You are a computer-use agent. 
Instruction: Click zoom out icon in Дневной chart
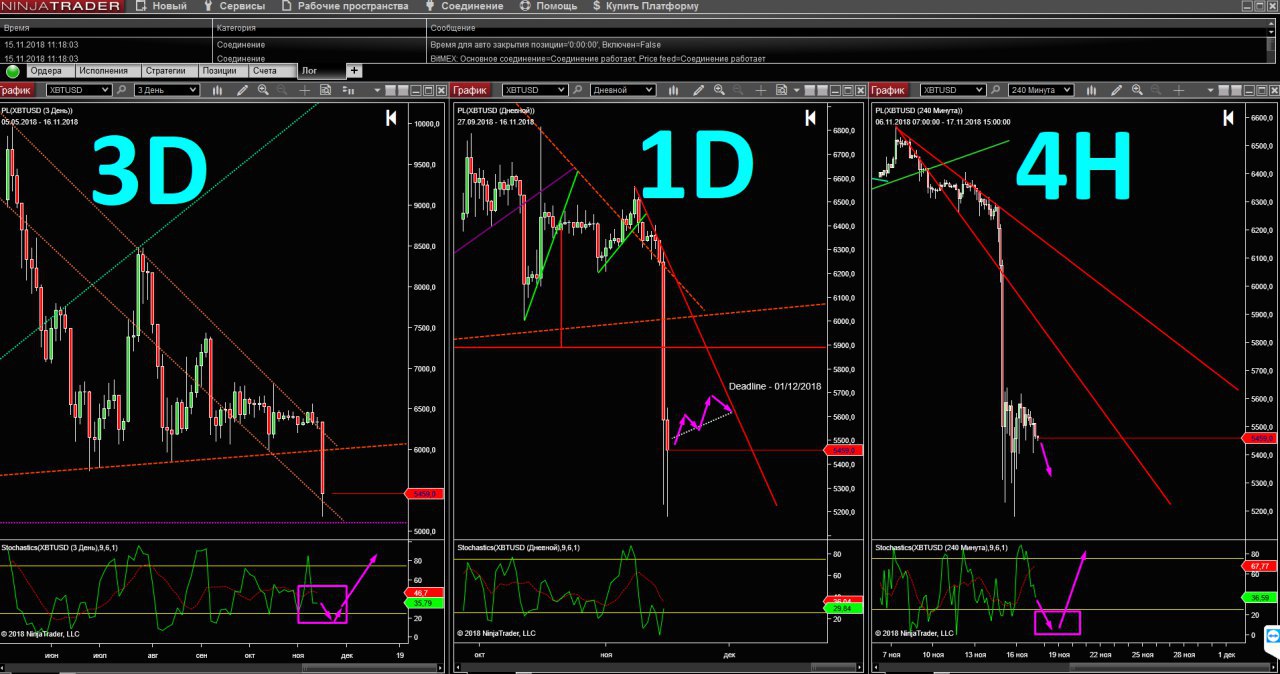[x=738, y=90]
